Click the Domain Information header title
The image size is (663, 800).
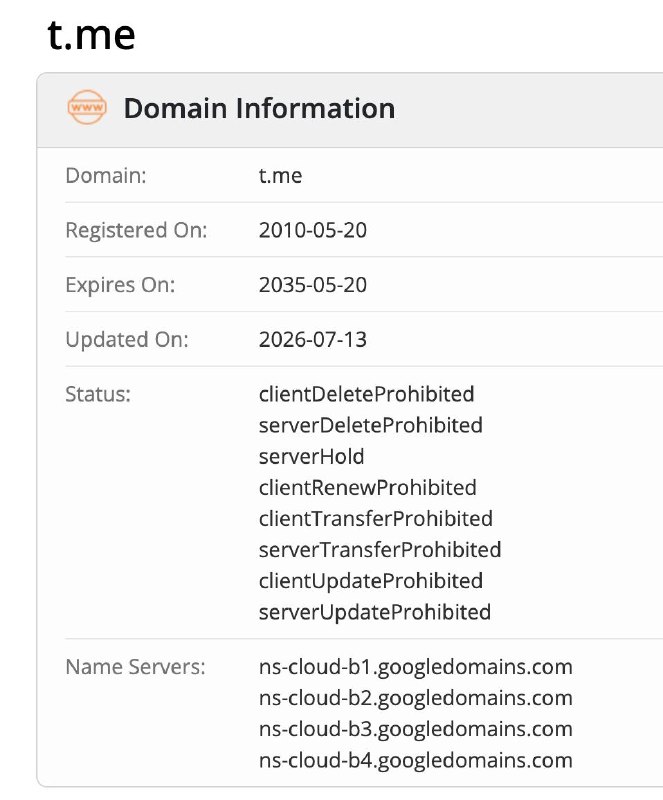(x=259, y=108)
